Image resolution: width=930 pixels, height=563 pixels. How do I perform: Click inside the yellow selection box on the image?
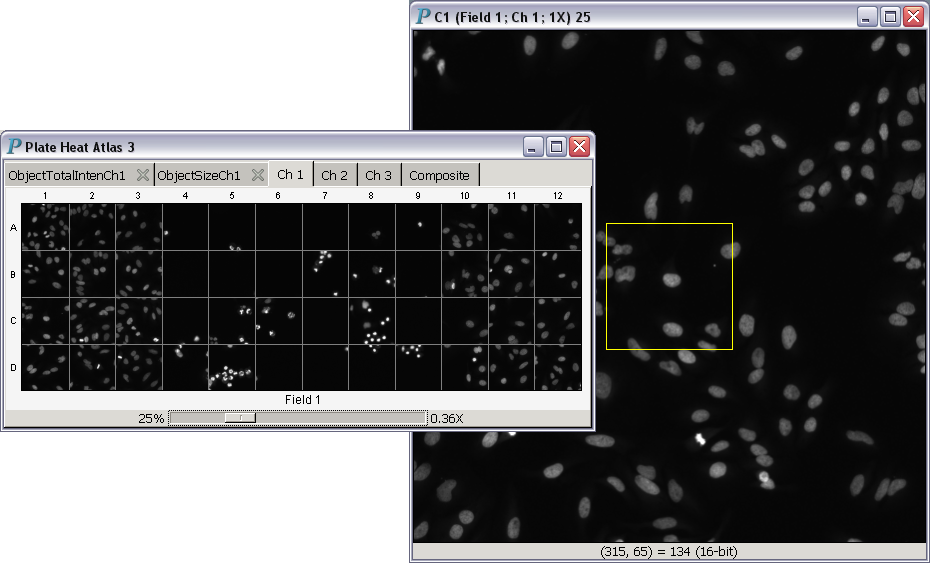[669, 286]
